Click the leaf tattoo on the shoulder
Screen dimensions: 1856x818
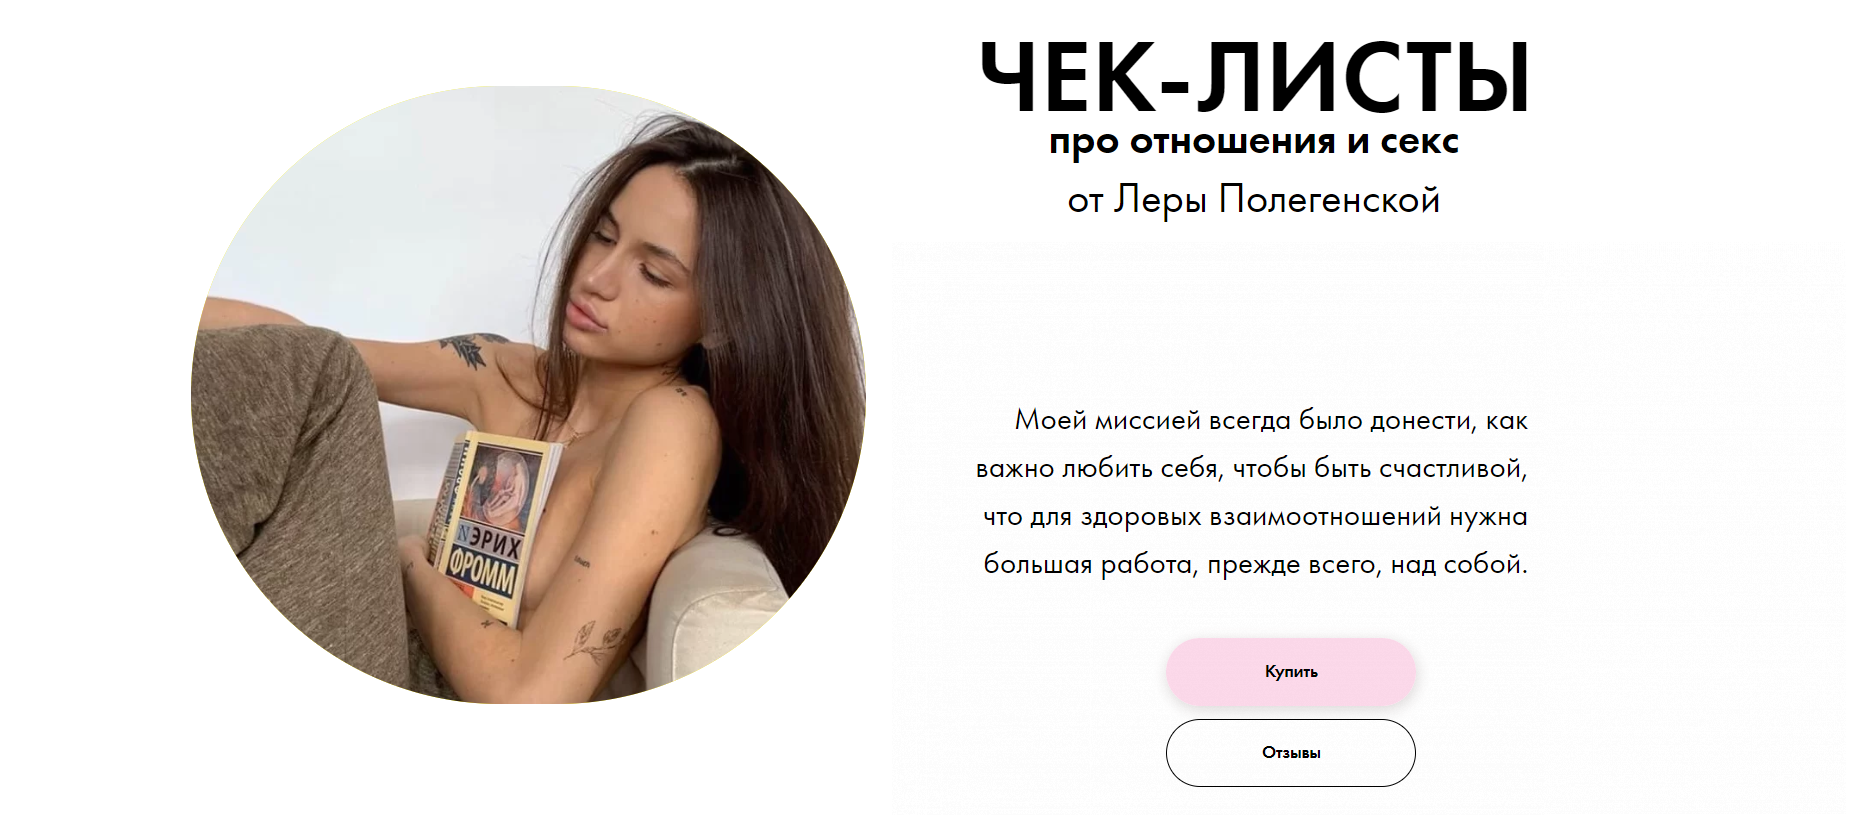pyautogui.click(x=464, y=350)
